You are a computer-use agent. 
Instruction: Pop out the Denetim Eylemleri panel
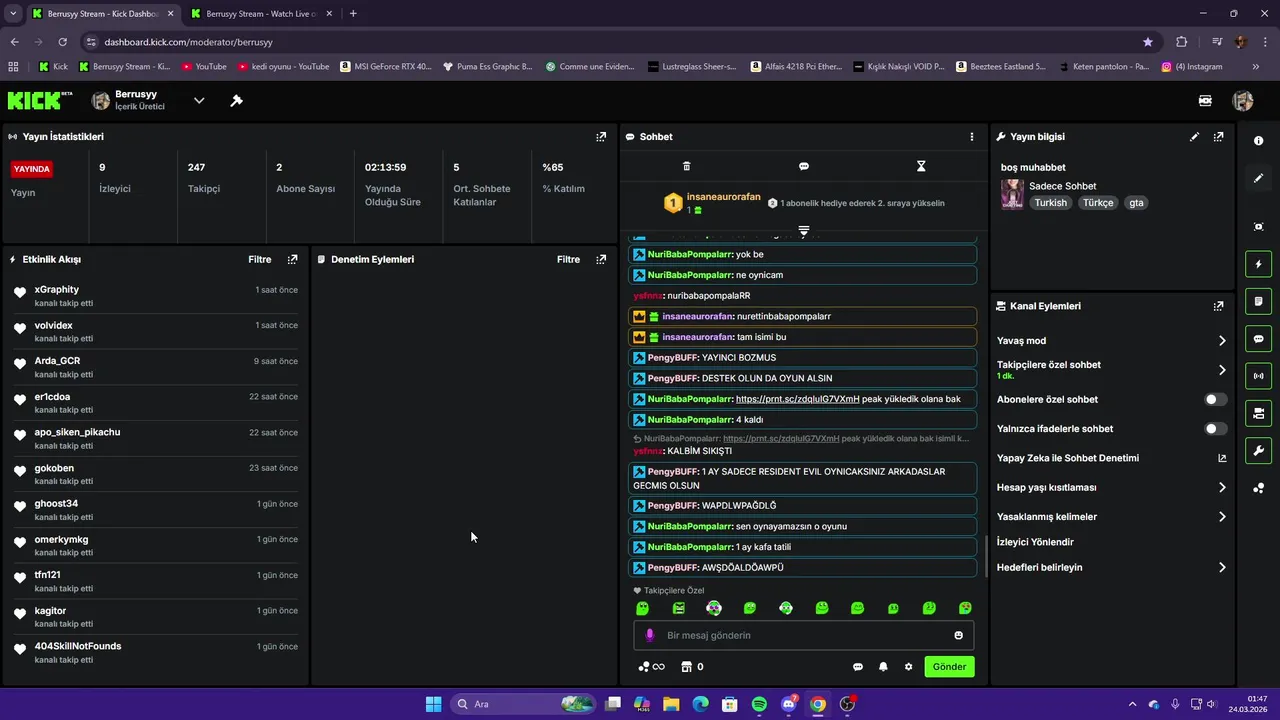[x=601, y=259]
